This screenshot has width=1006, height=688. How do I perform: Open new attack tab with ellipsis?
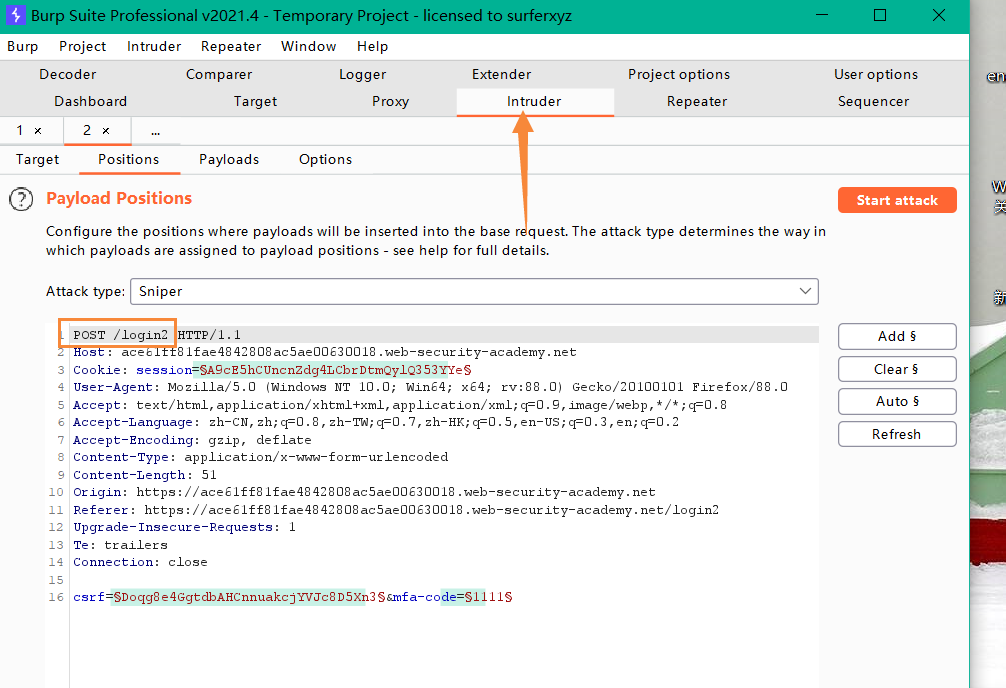tap(156, 132)
